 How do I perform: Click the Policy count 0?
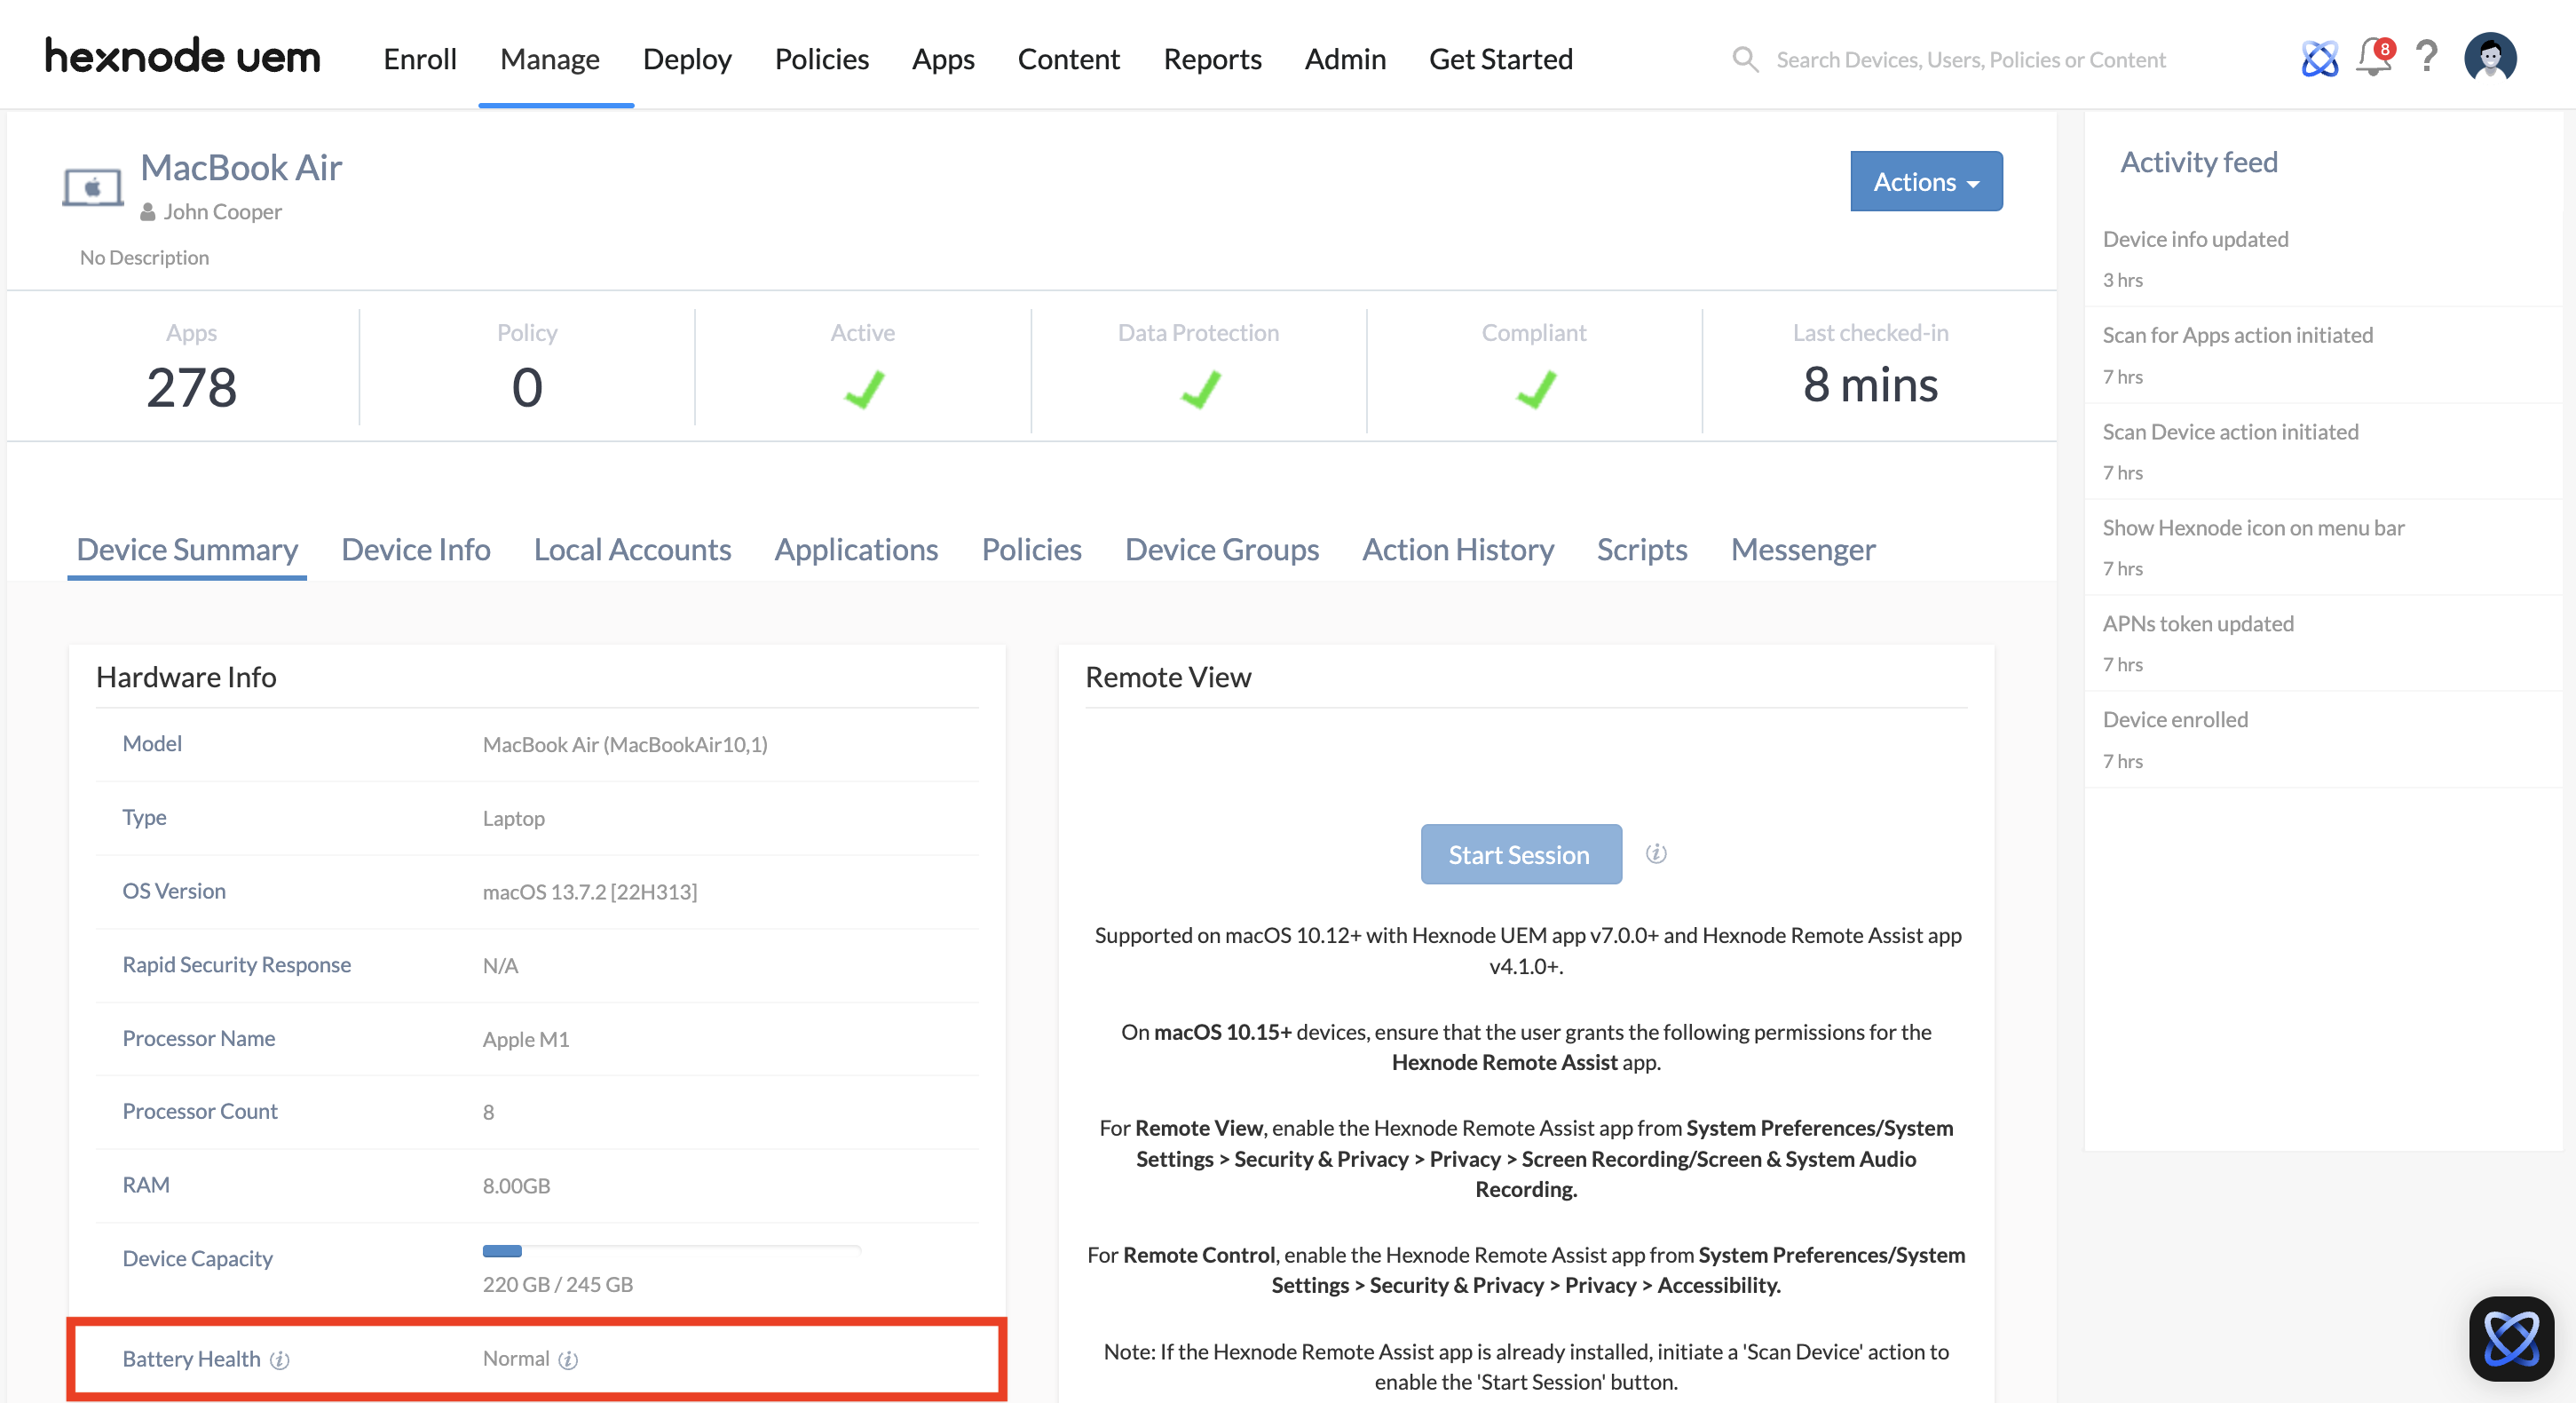point(527,387)
